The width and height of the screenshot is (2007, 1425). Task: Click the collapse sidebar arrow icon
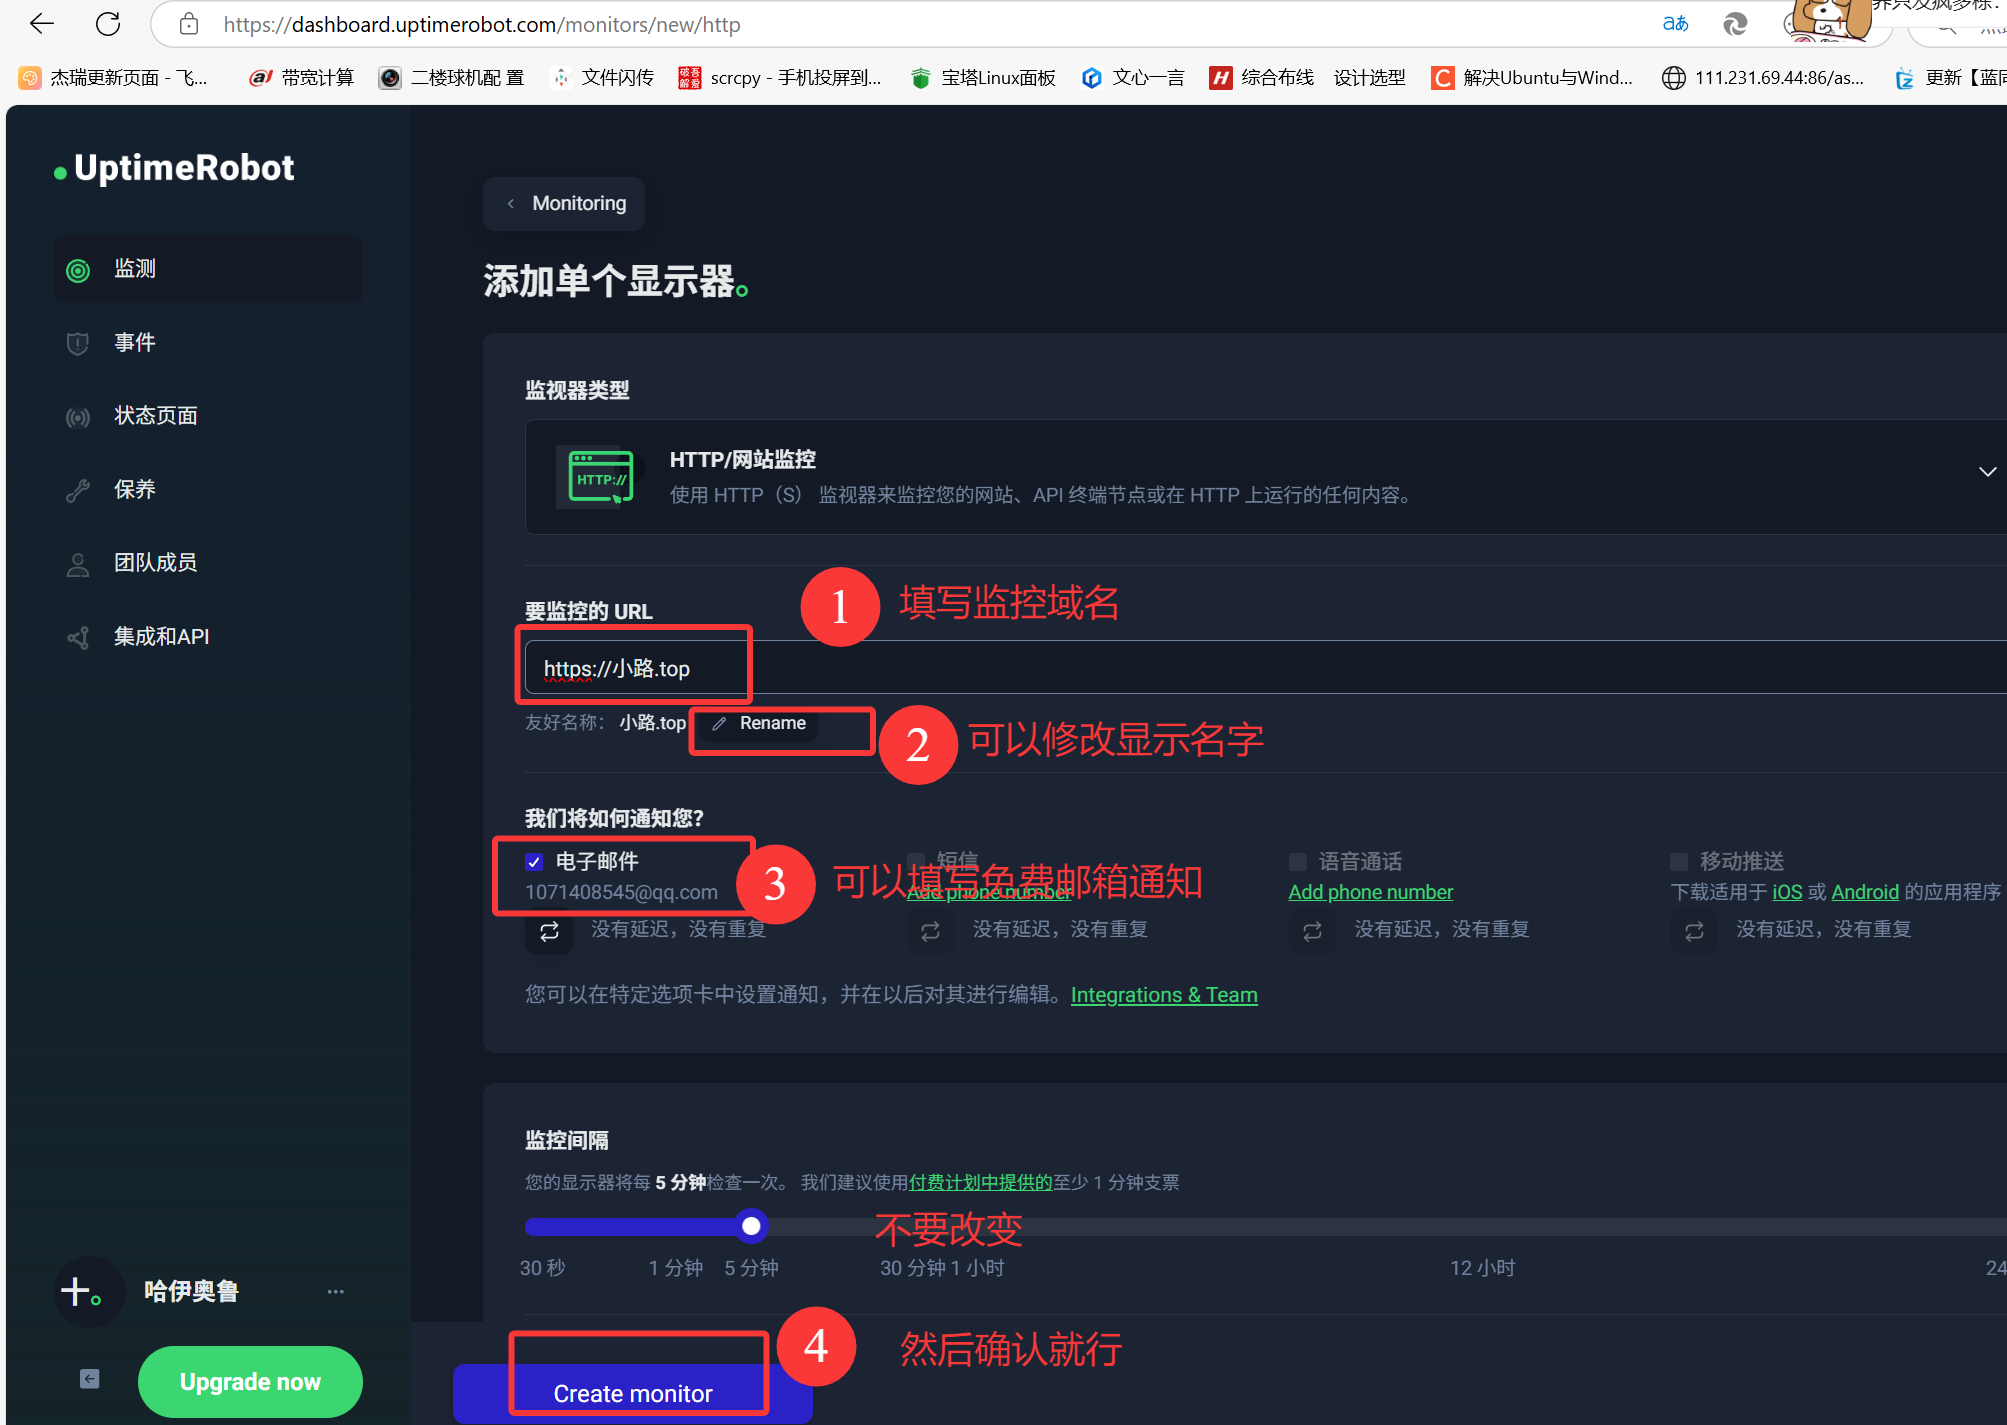(x=89, y=1379)
